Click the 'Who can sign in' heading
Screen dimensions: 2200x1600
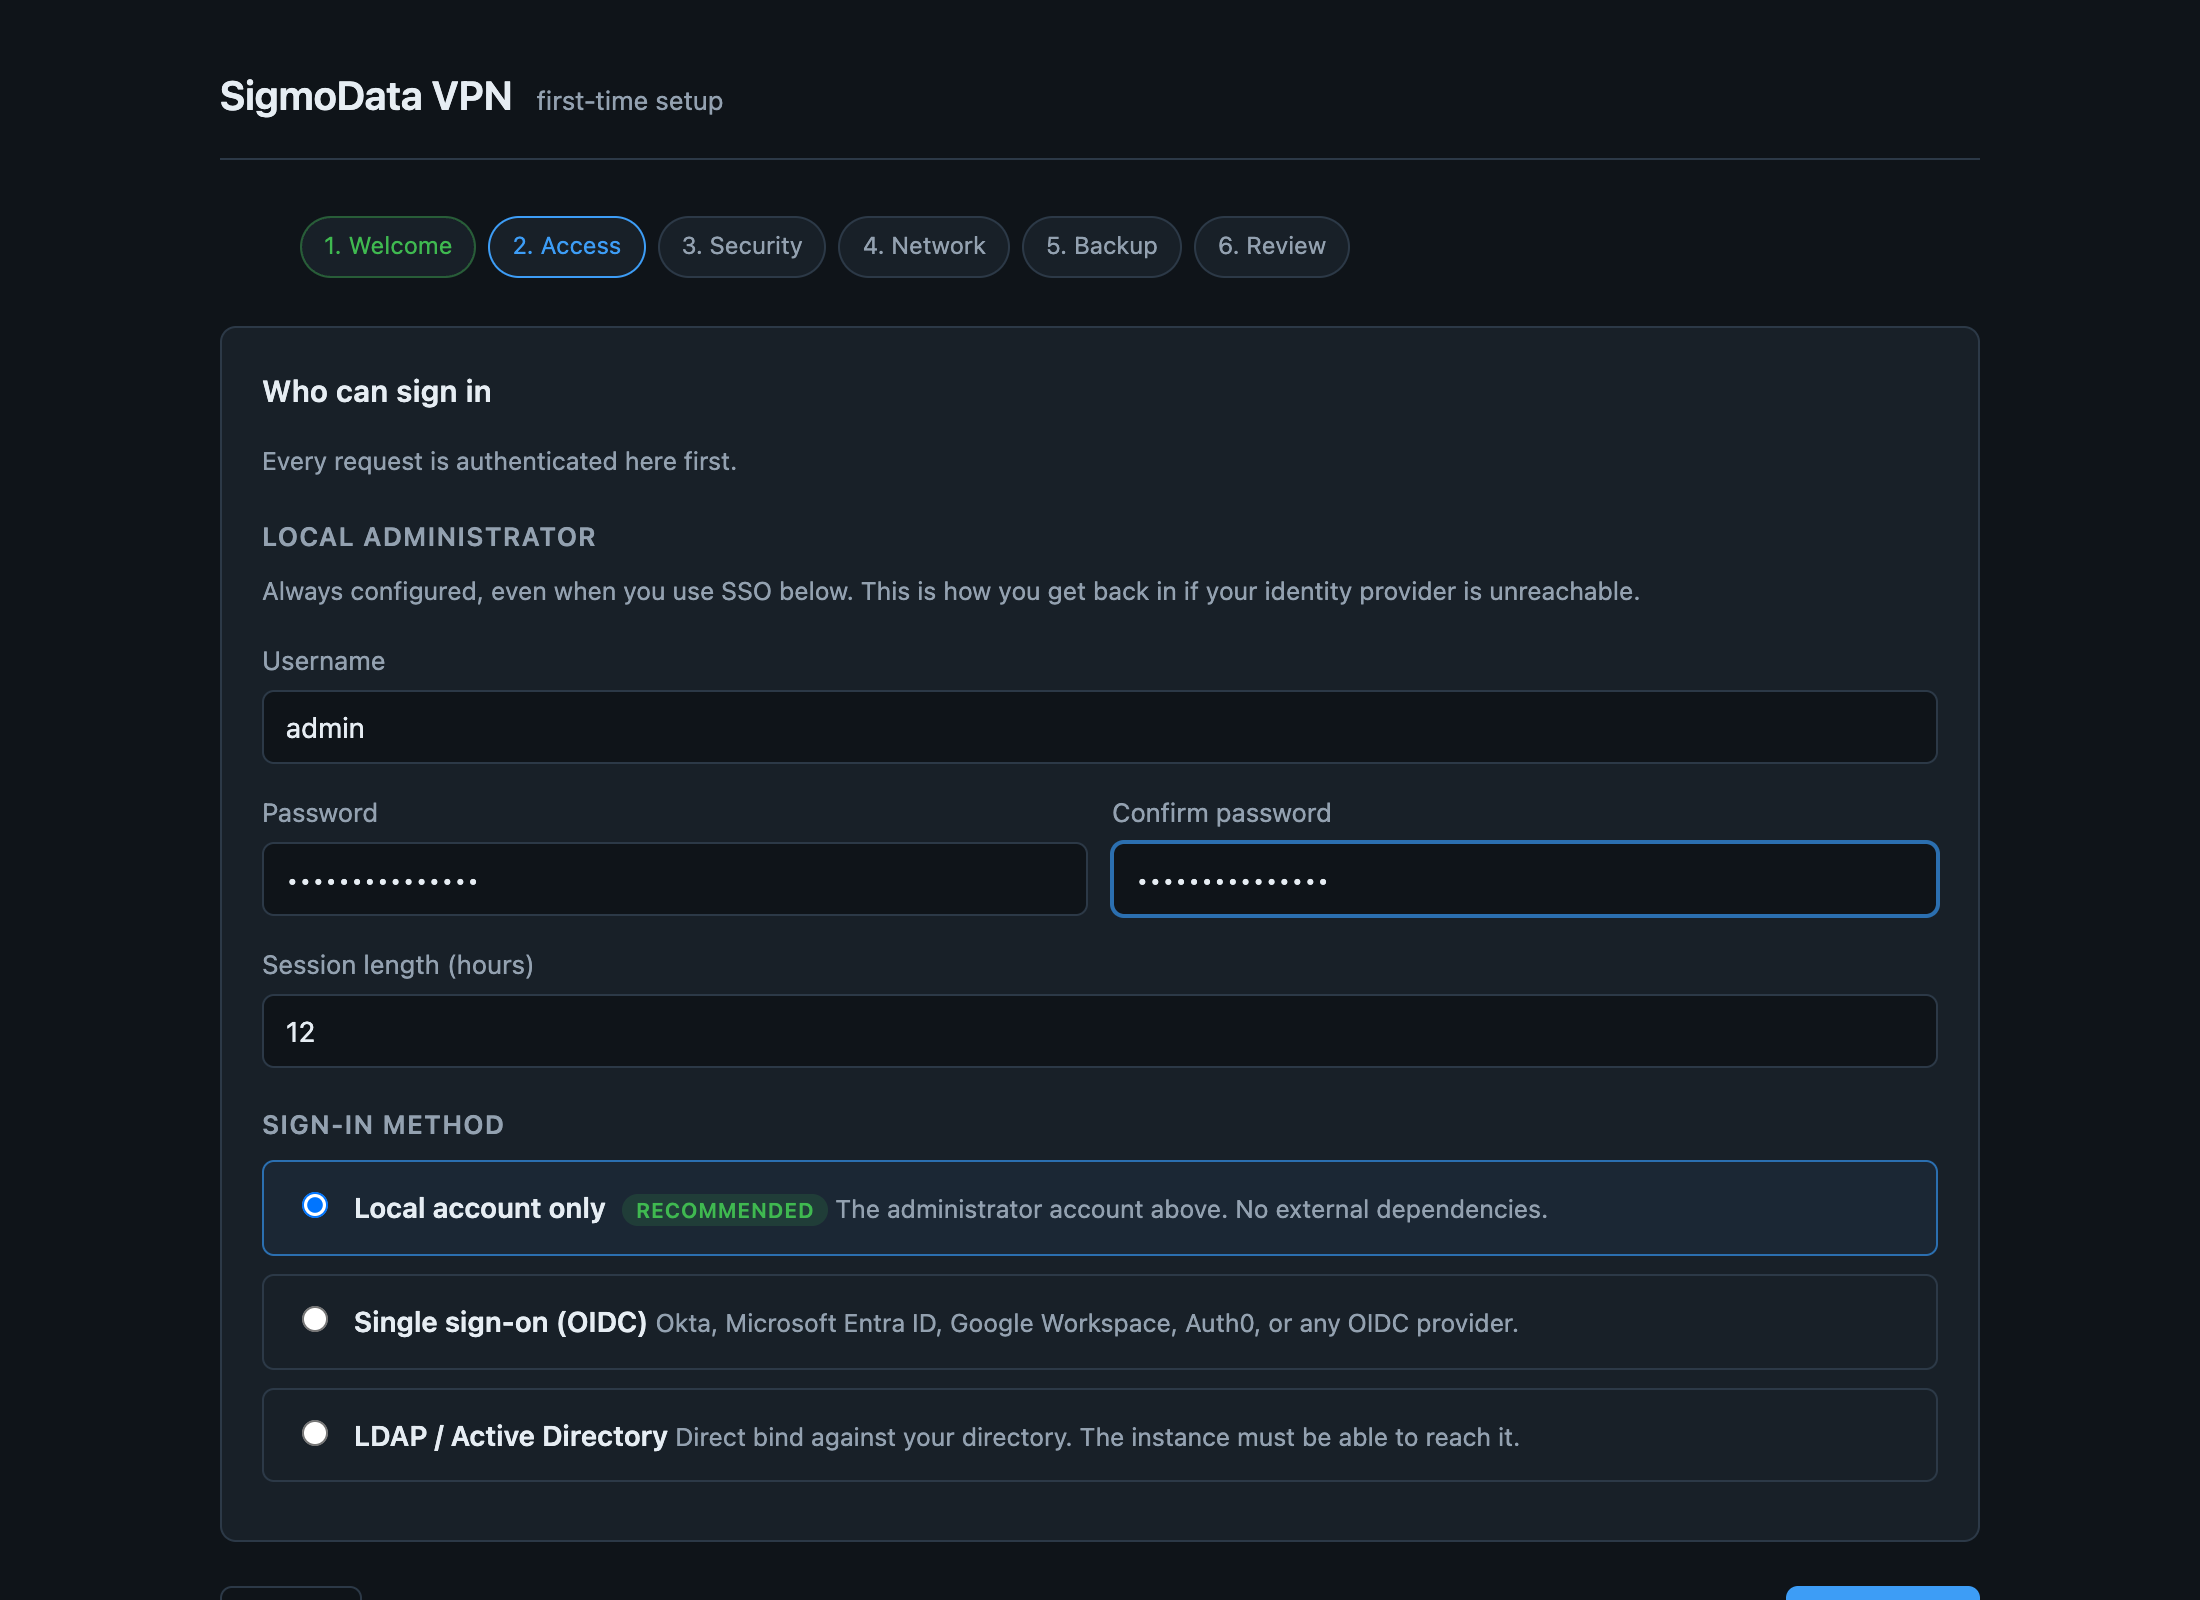(x=377, y=392)
